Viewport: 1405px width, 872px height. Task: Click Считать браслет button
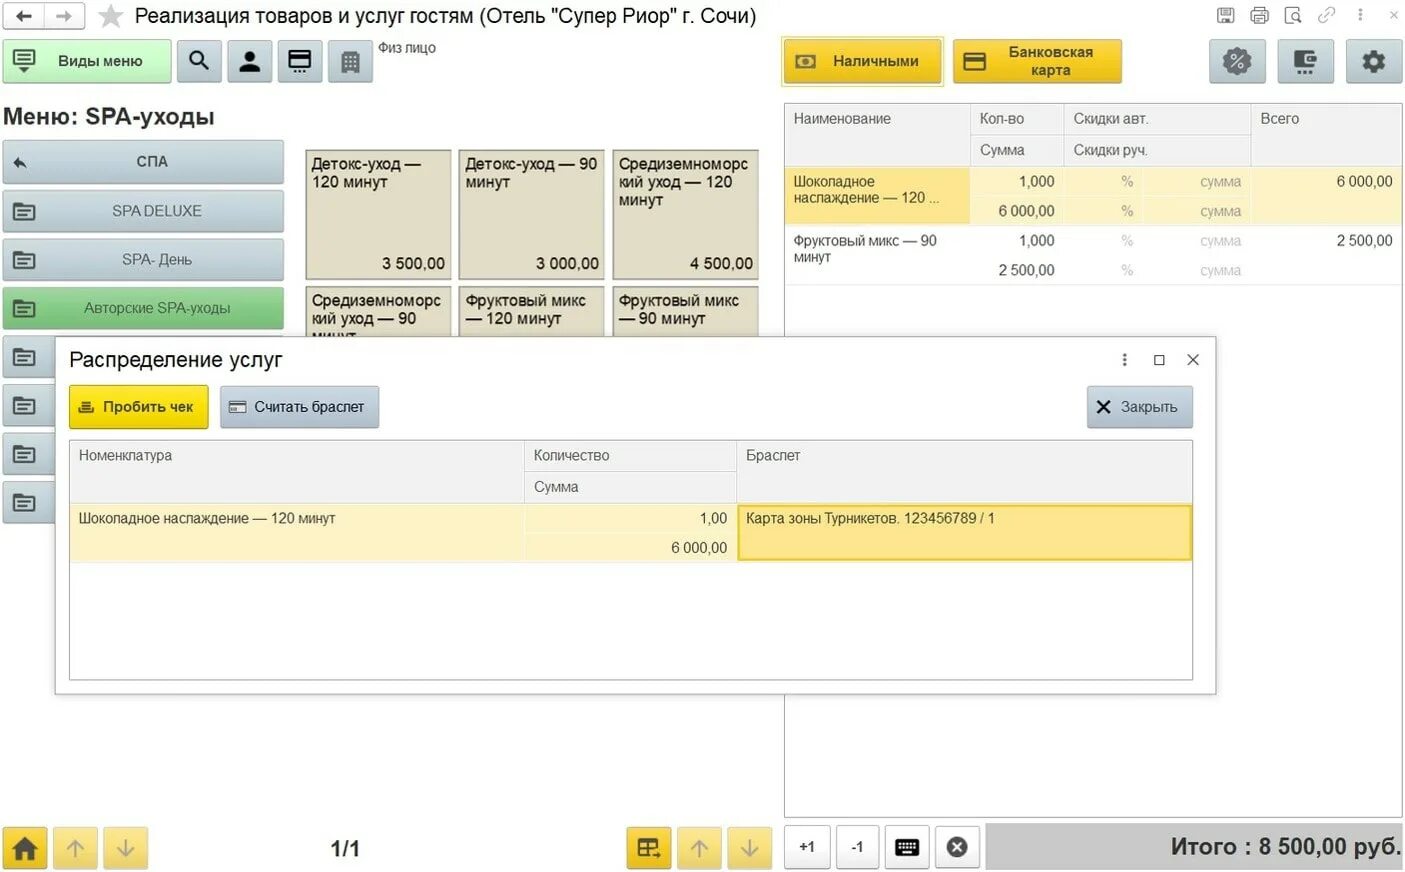coord(299,407)
